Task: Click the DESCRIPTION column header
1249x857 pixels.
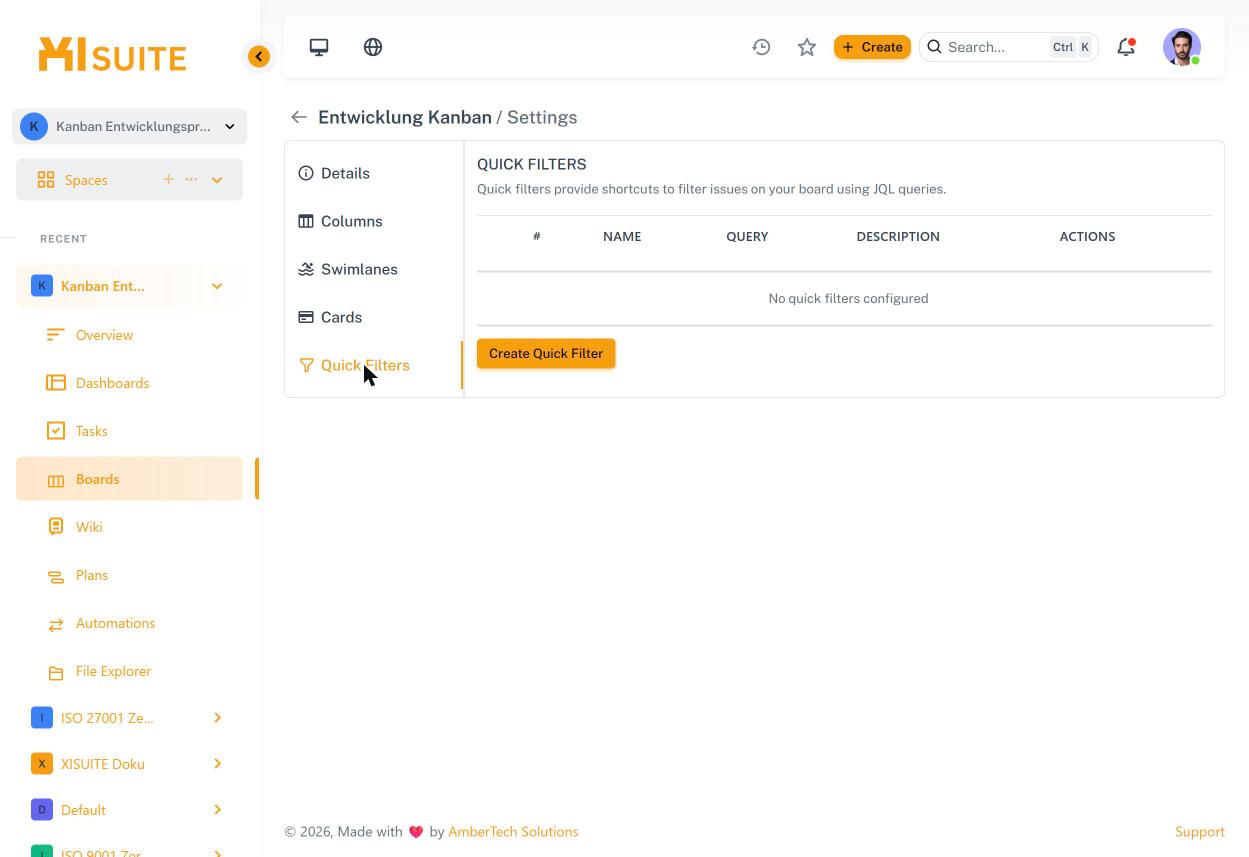Action: point(898,236)
